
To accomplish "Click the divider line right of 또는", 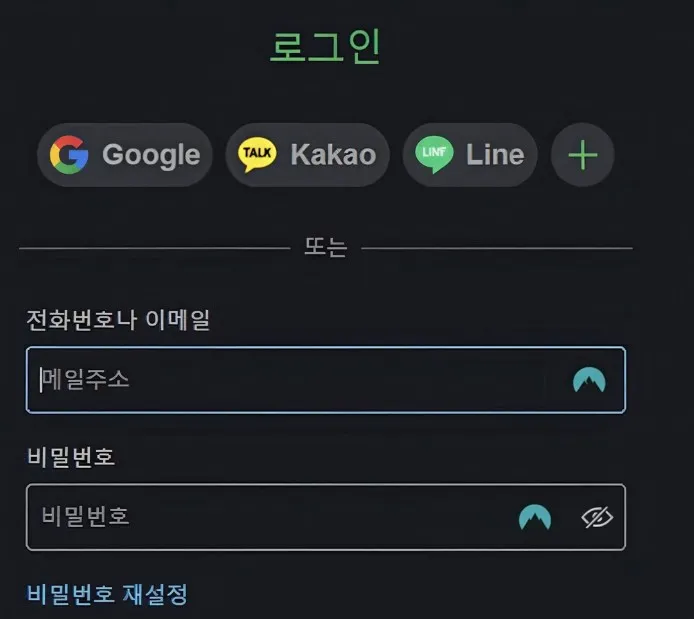I will point(496,248).
